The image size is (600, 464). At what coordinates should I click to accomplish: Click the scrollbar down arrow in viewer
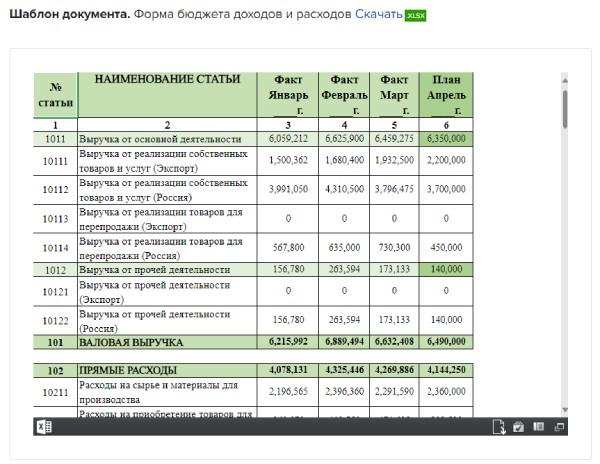pyautogui.click(x=564, y=409)
